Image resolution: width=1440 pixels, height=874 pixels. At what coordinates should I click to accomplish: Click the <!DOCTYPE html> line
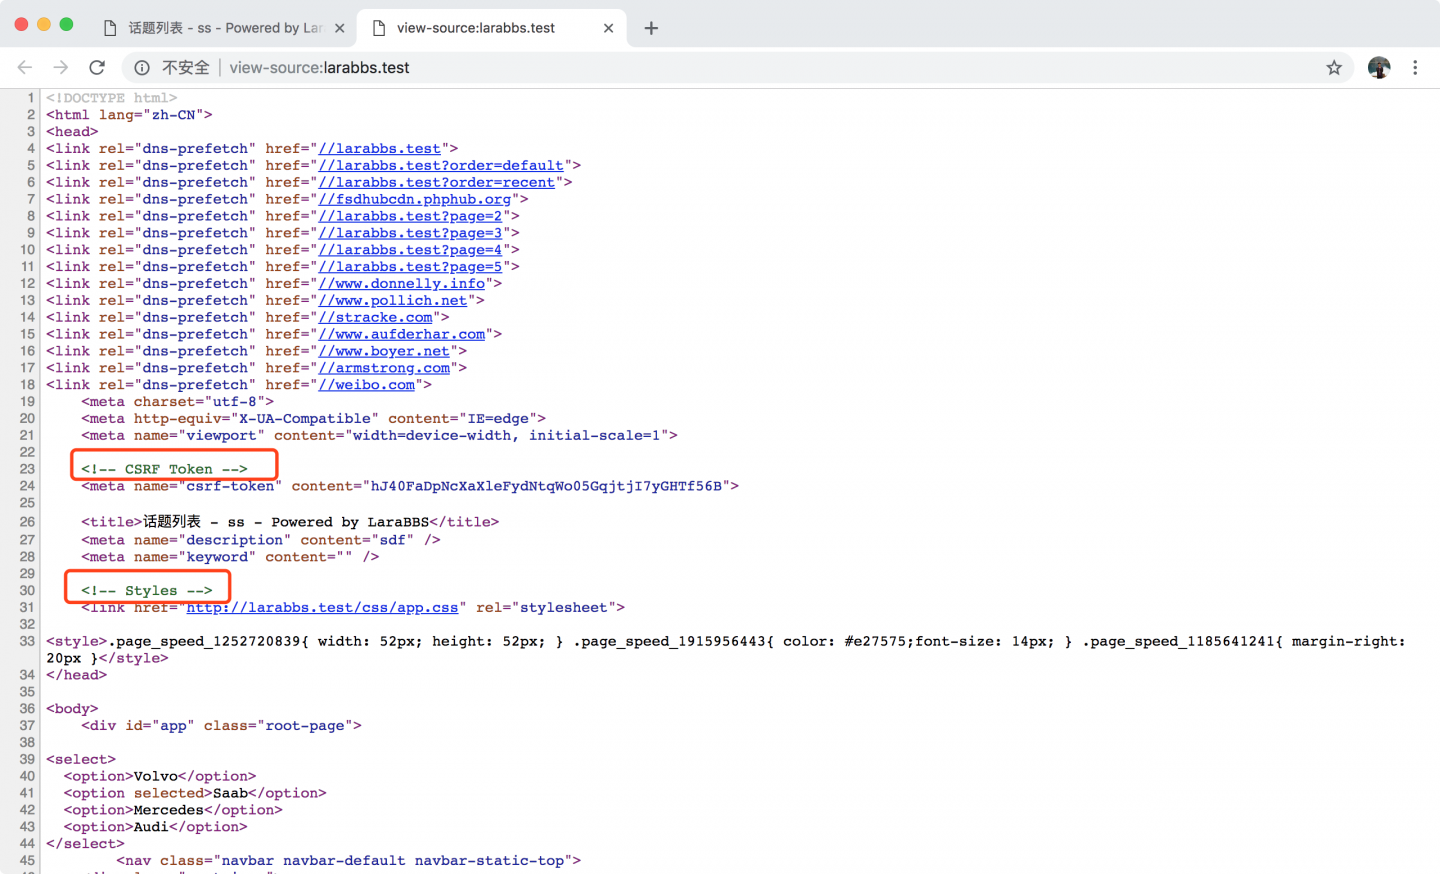click(x=111, y=98)
